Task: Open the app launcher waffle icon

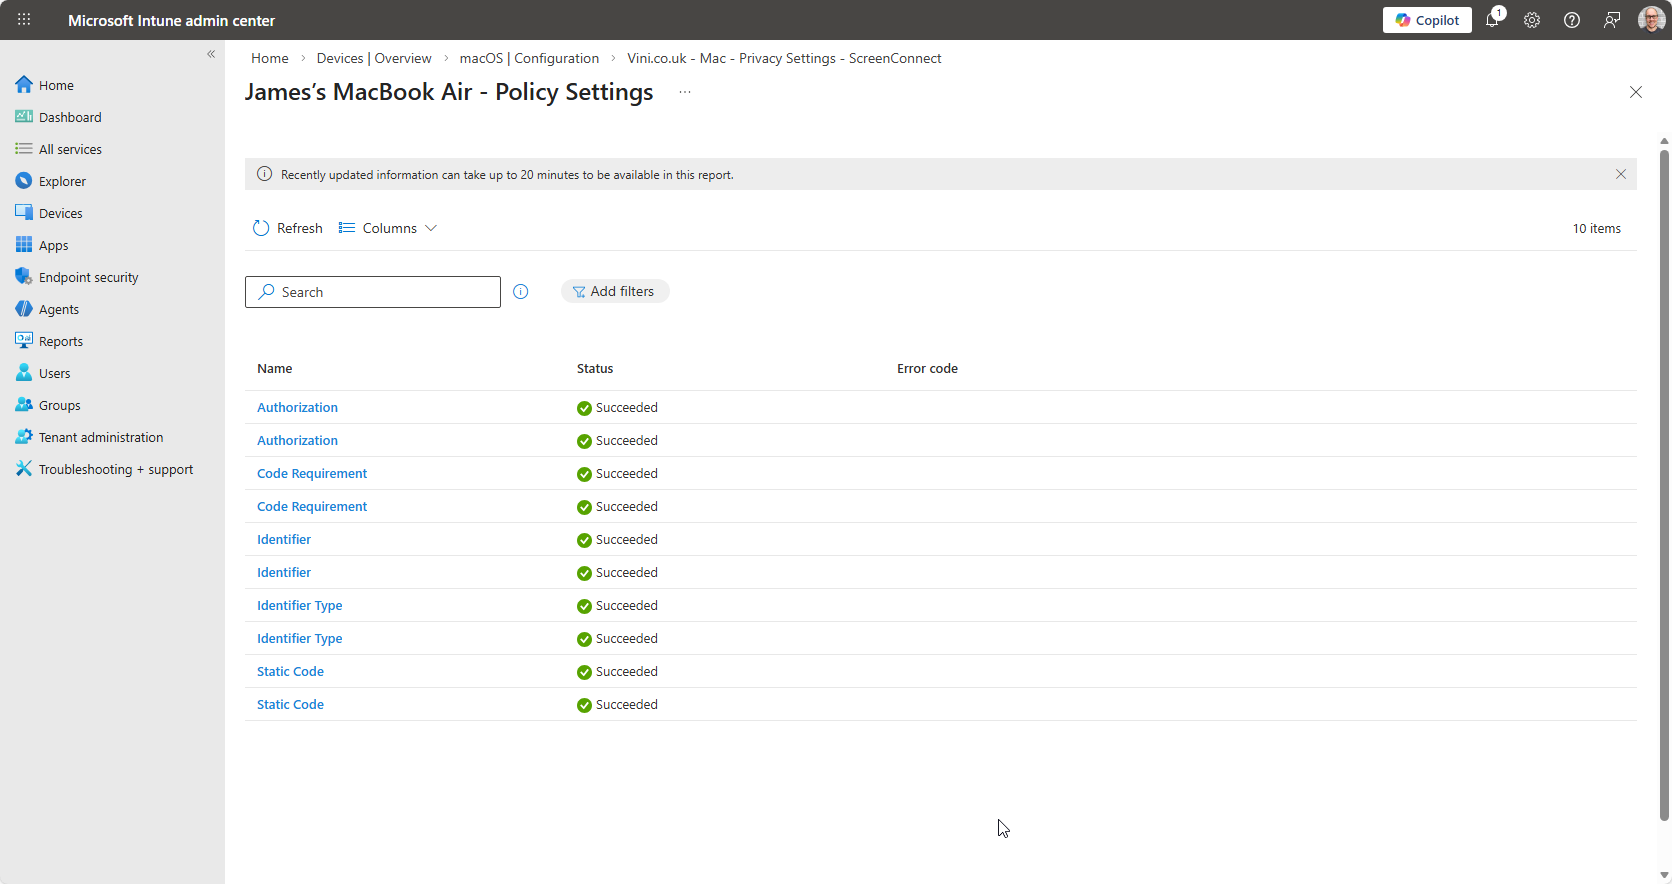Action: point(24,20)
